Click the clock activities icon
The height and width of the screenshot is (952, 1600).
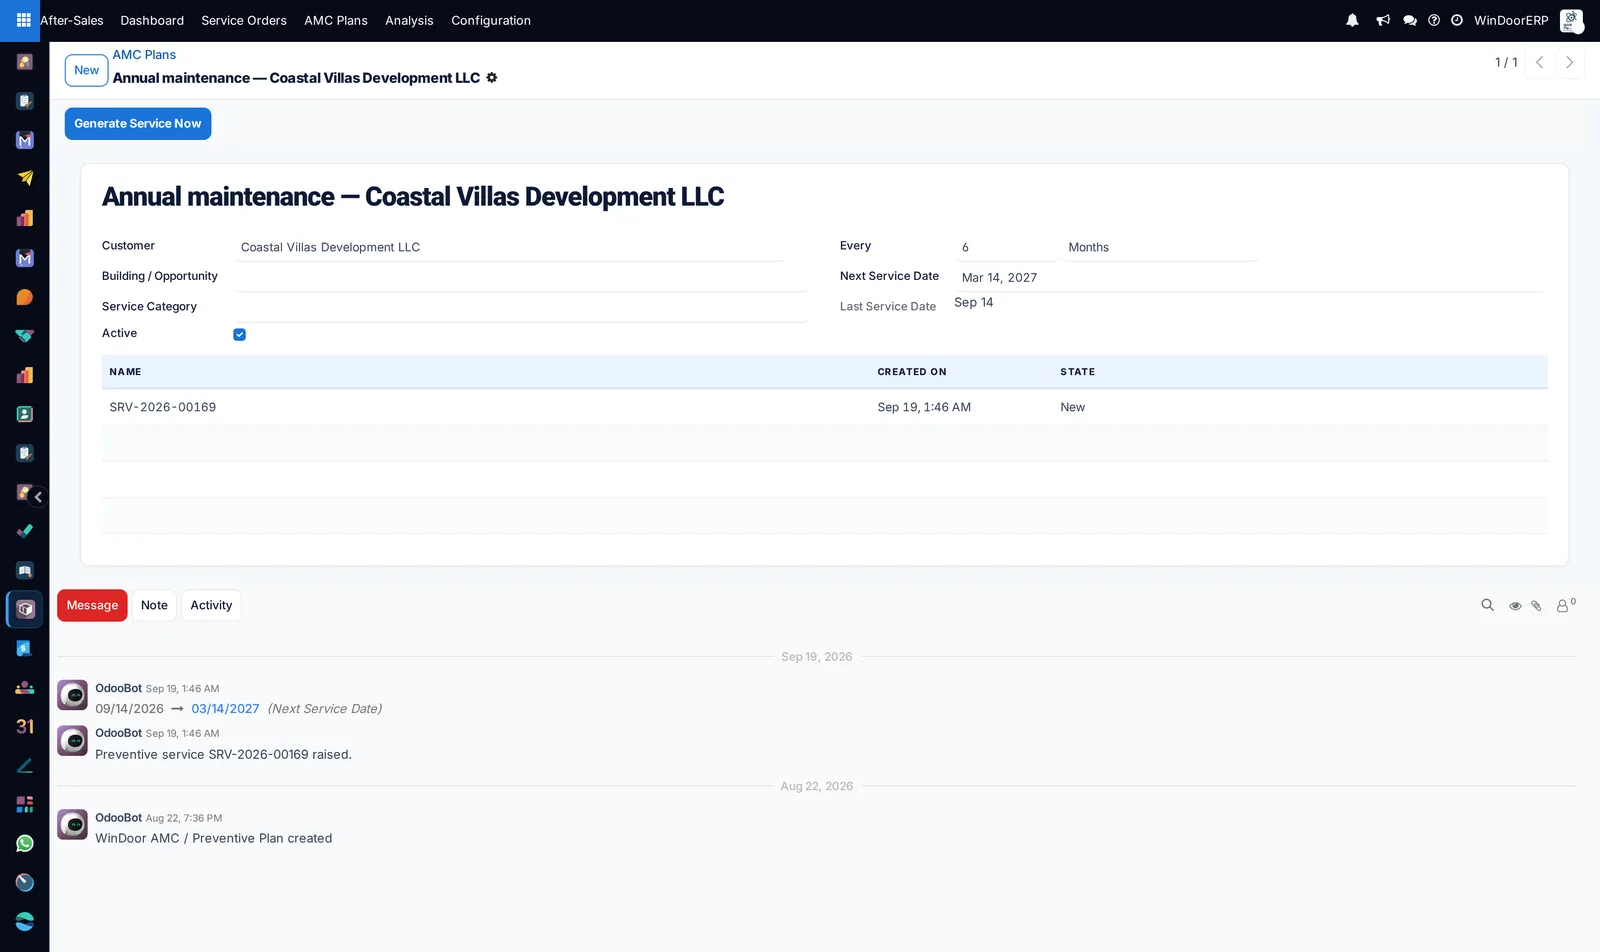(x=1457, y=20)
